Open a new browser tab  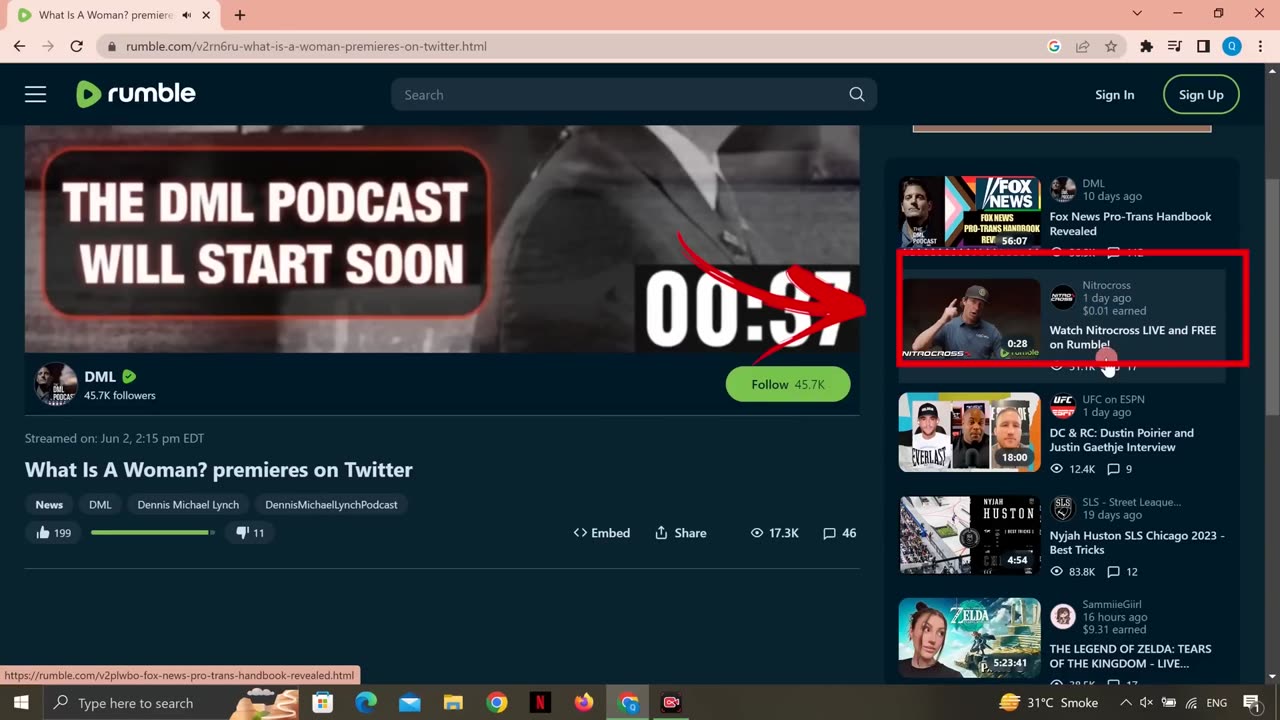click(x=240, y=15)
